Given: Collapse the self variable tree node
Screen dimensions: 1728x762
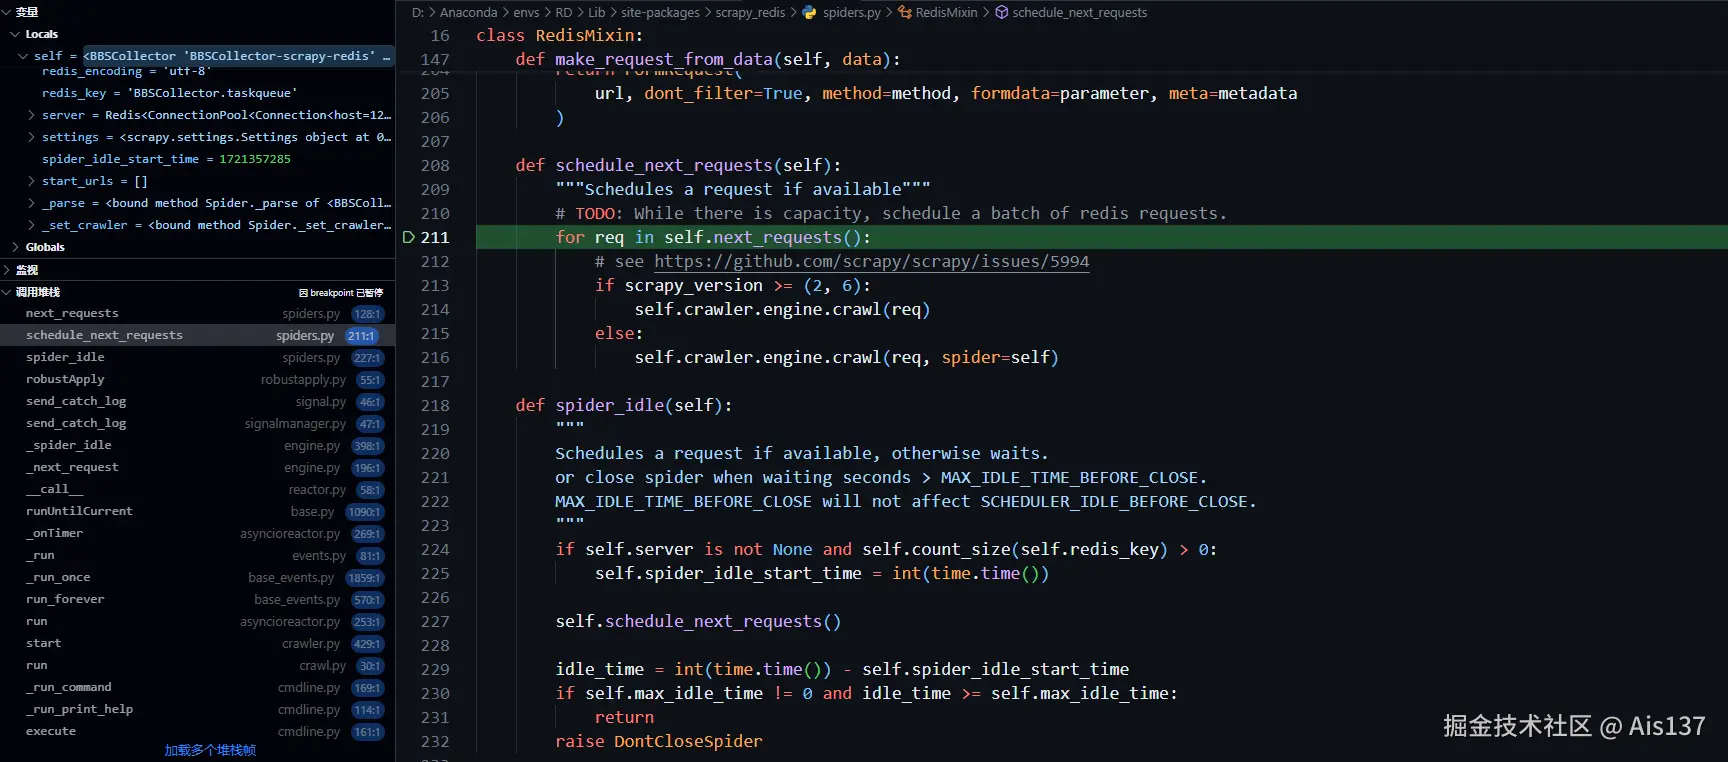Looking at the screenshot, I should pos(23,56).
